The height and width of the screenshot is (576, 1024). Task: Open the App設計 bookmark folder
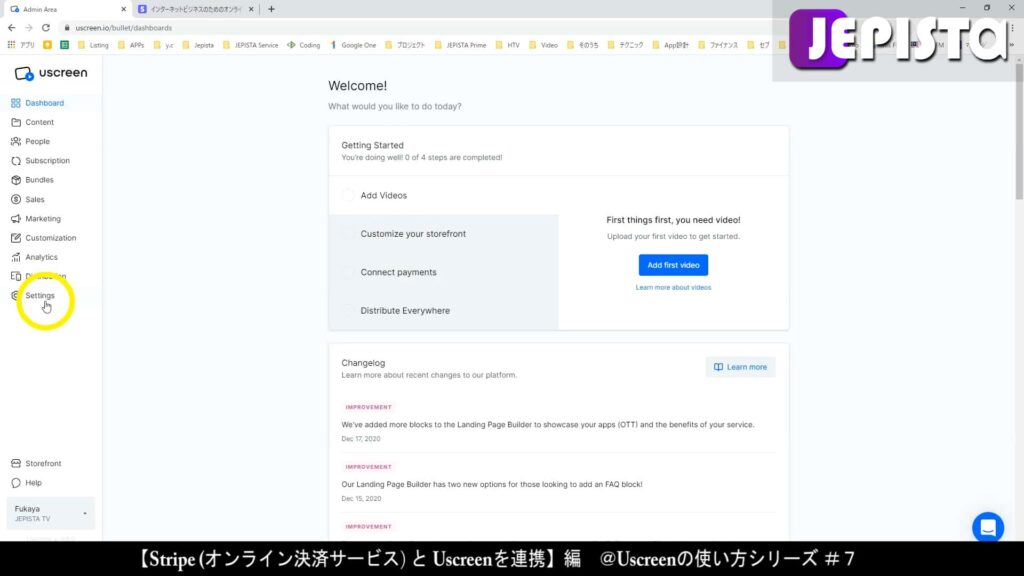click(x=670, y=45)
